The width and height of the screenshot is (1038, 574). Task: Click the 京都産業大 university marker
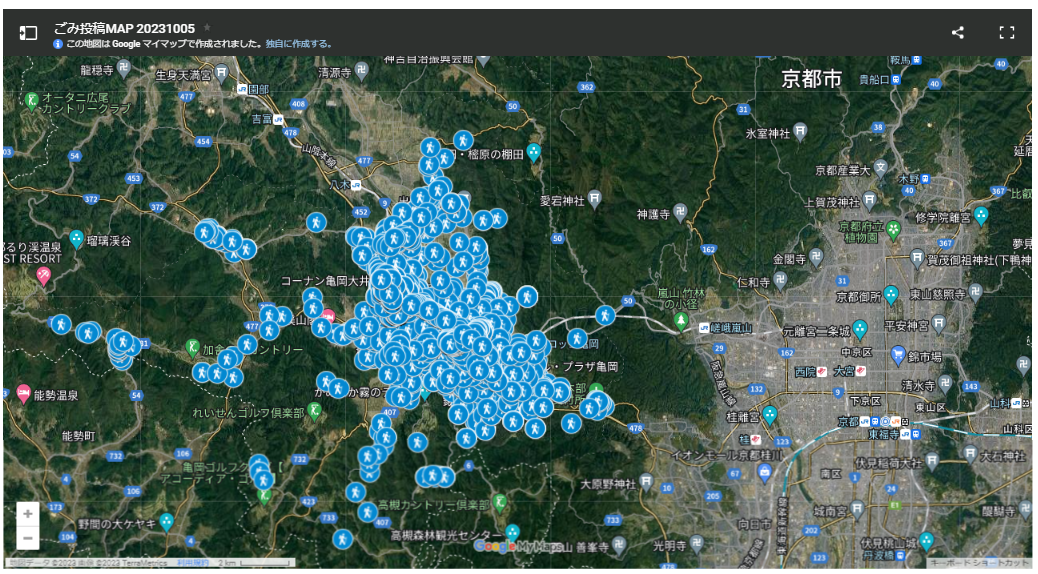[x=880, y=167]
